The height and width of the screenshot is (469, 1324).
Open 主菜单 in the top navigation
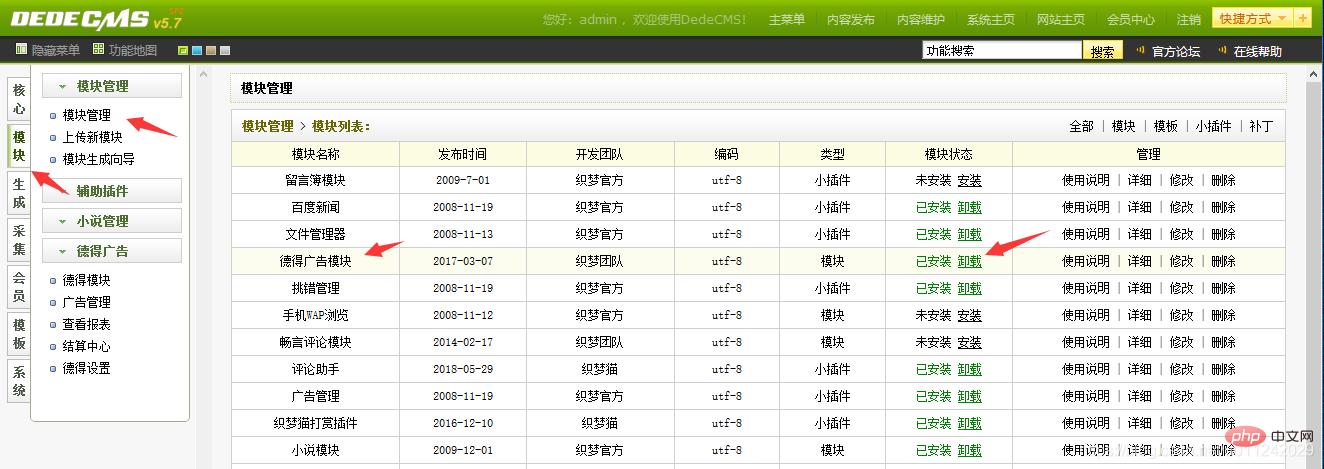tap(787, 20)
